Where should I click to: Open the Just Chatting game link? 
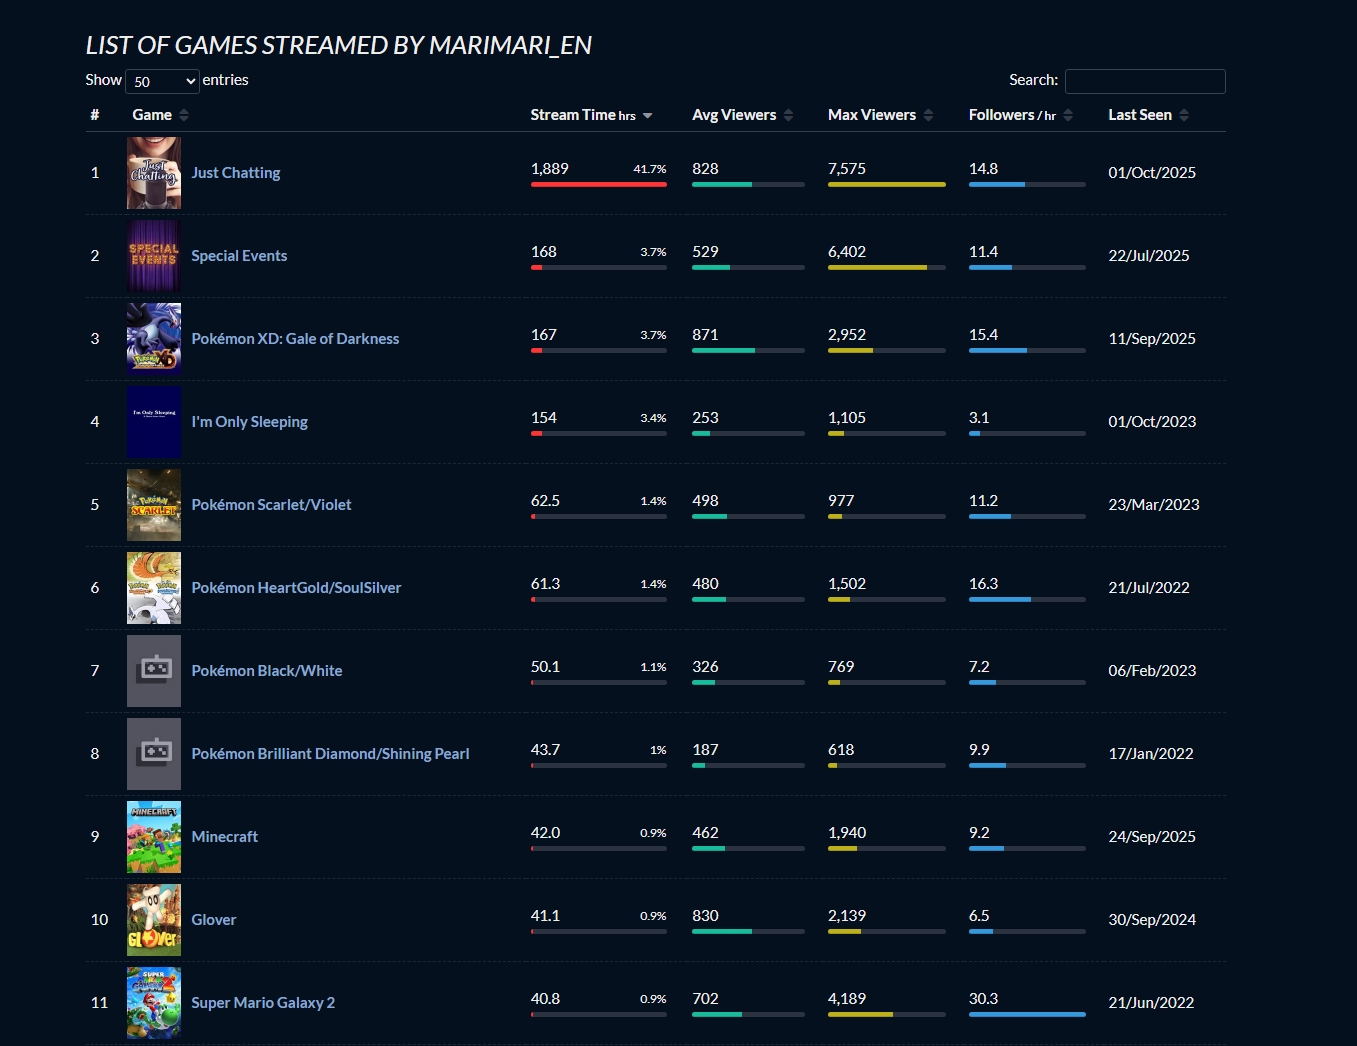pos(236,173)
